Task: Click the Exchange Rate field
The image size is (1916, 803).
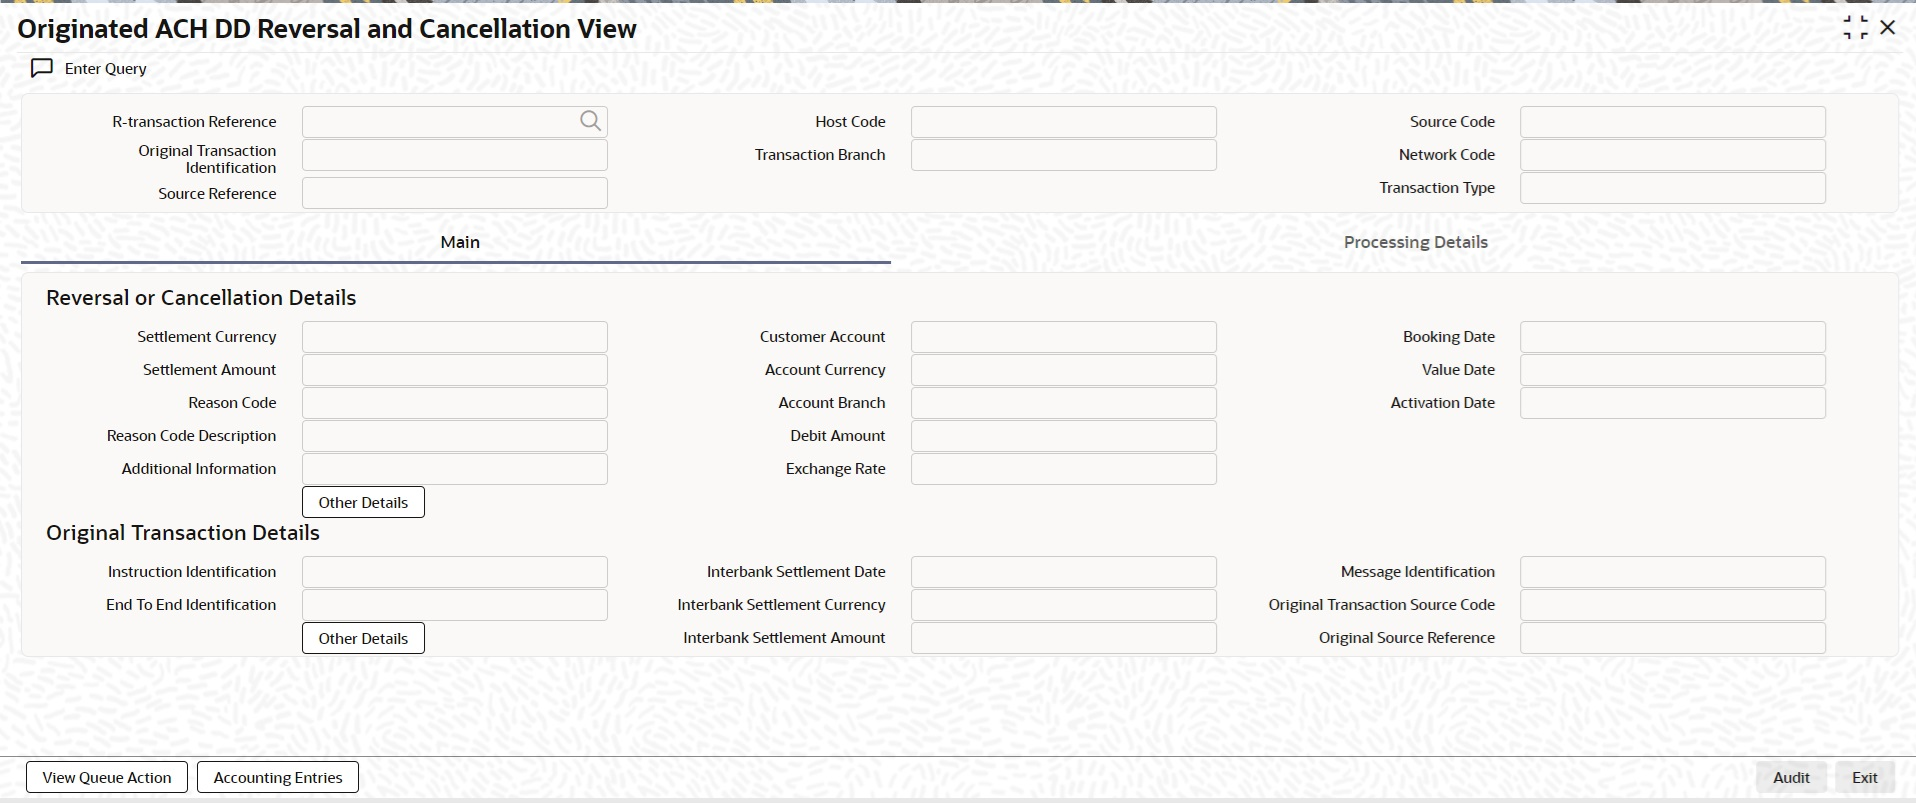Action: 1064,469
